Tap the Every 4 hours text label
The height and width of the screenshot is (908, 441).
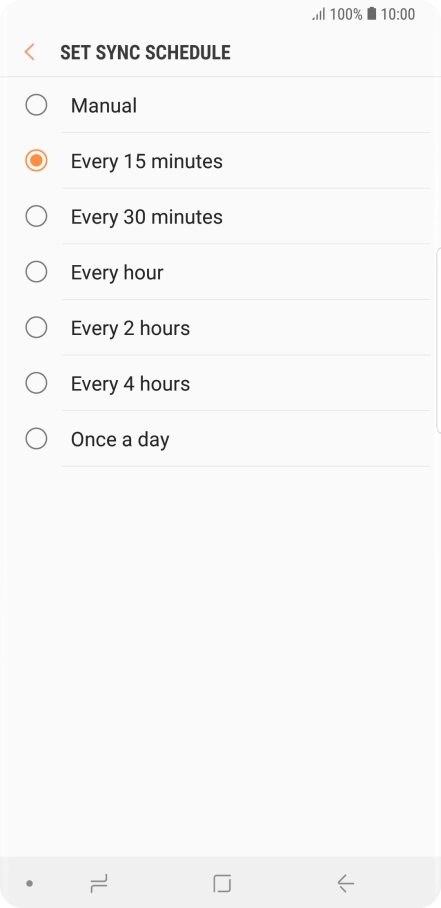pos(130,384)
